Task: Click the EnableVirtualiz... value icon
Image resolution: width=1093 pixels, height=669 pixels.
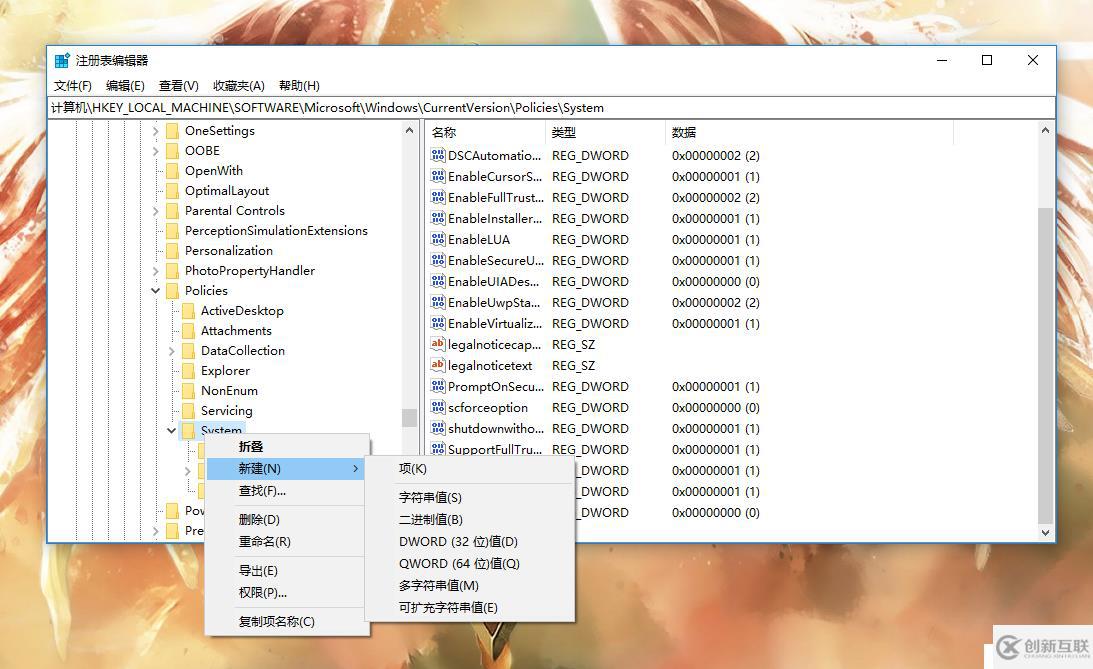Action: point(438,323)
